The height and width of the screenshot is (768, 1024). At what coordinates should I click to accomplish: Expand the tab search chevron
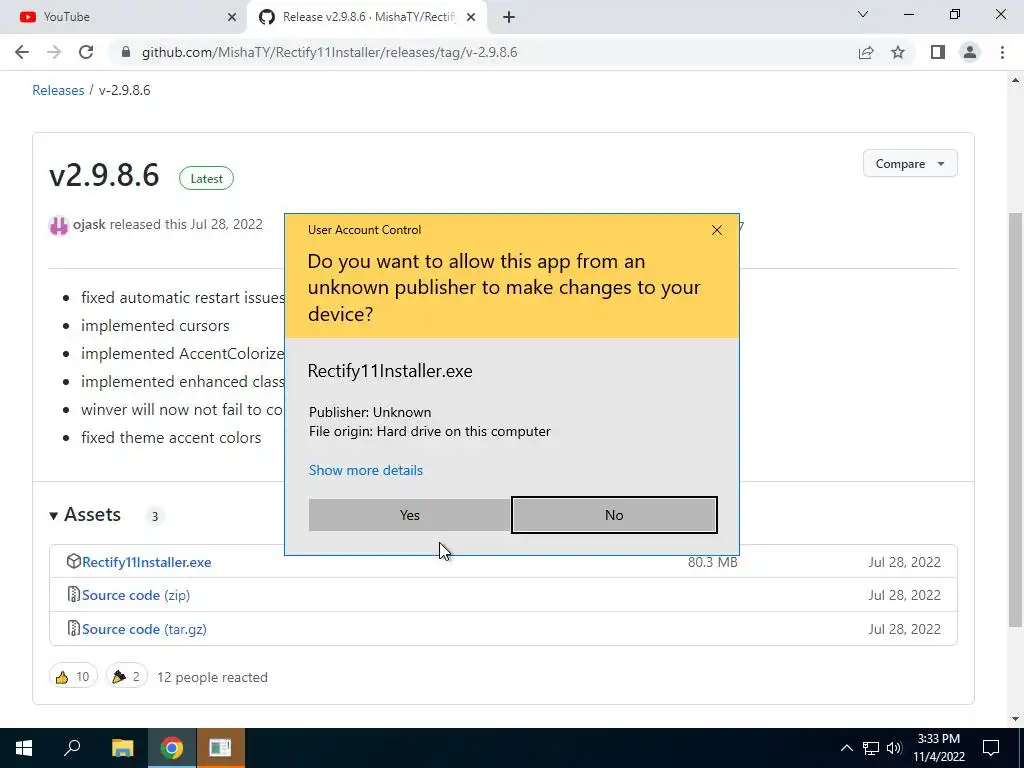863,14
